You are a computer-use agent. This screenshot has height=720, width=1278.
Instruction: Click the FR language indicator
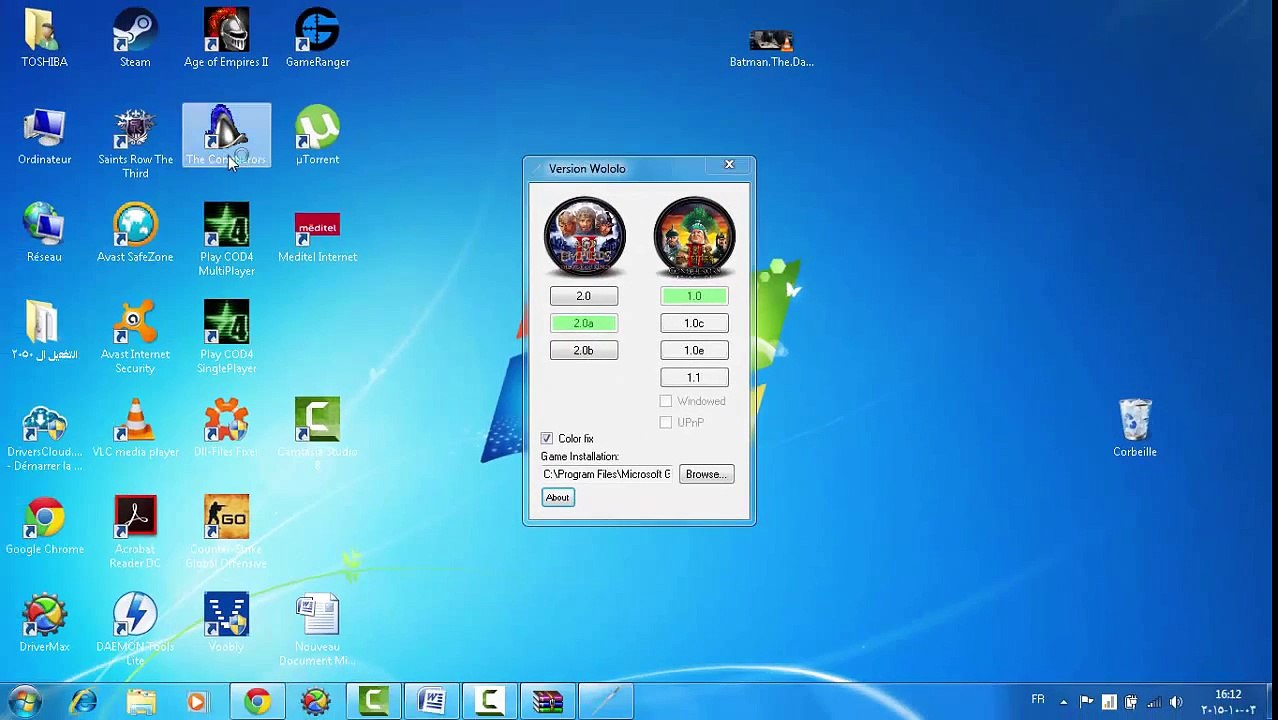coord(1038,700)
